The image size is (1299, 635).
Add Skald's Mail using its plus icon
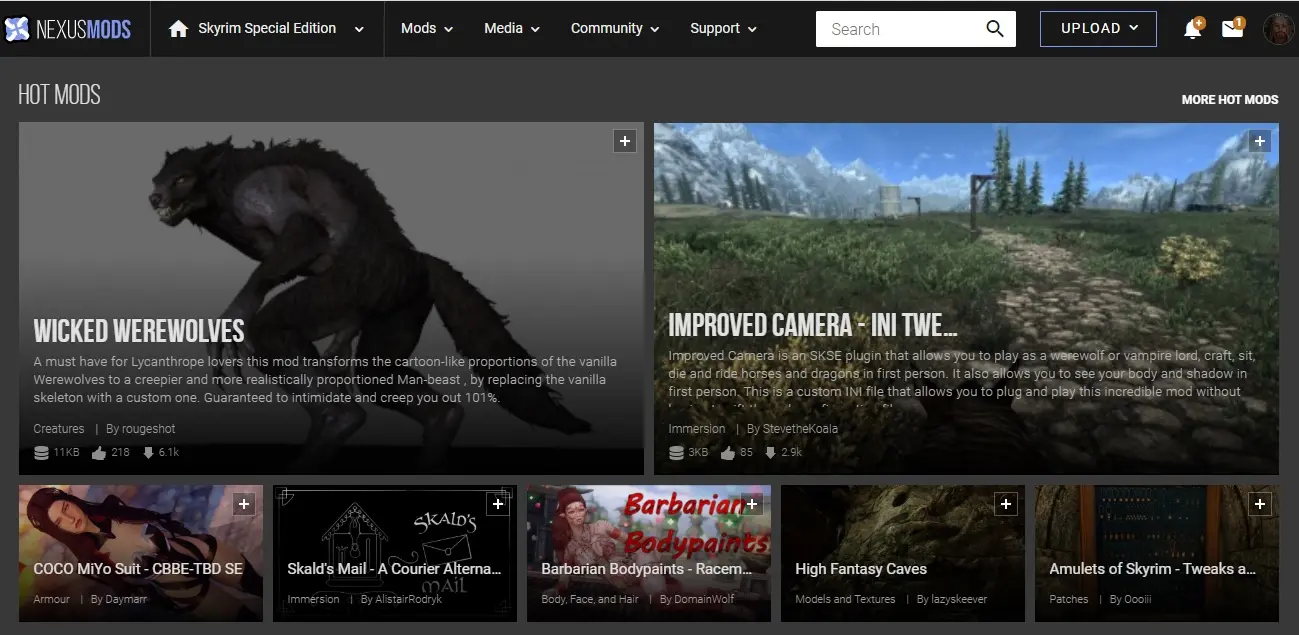coord(498,505)
